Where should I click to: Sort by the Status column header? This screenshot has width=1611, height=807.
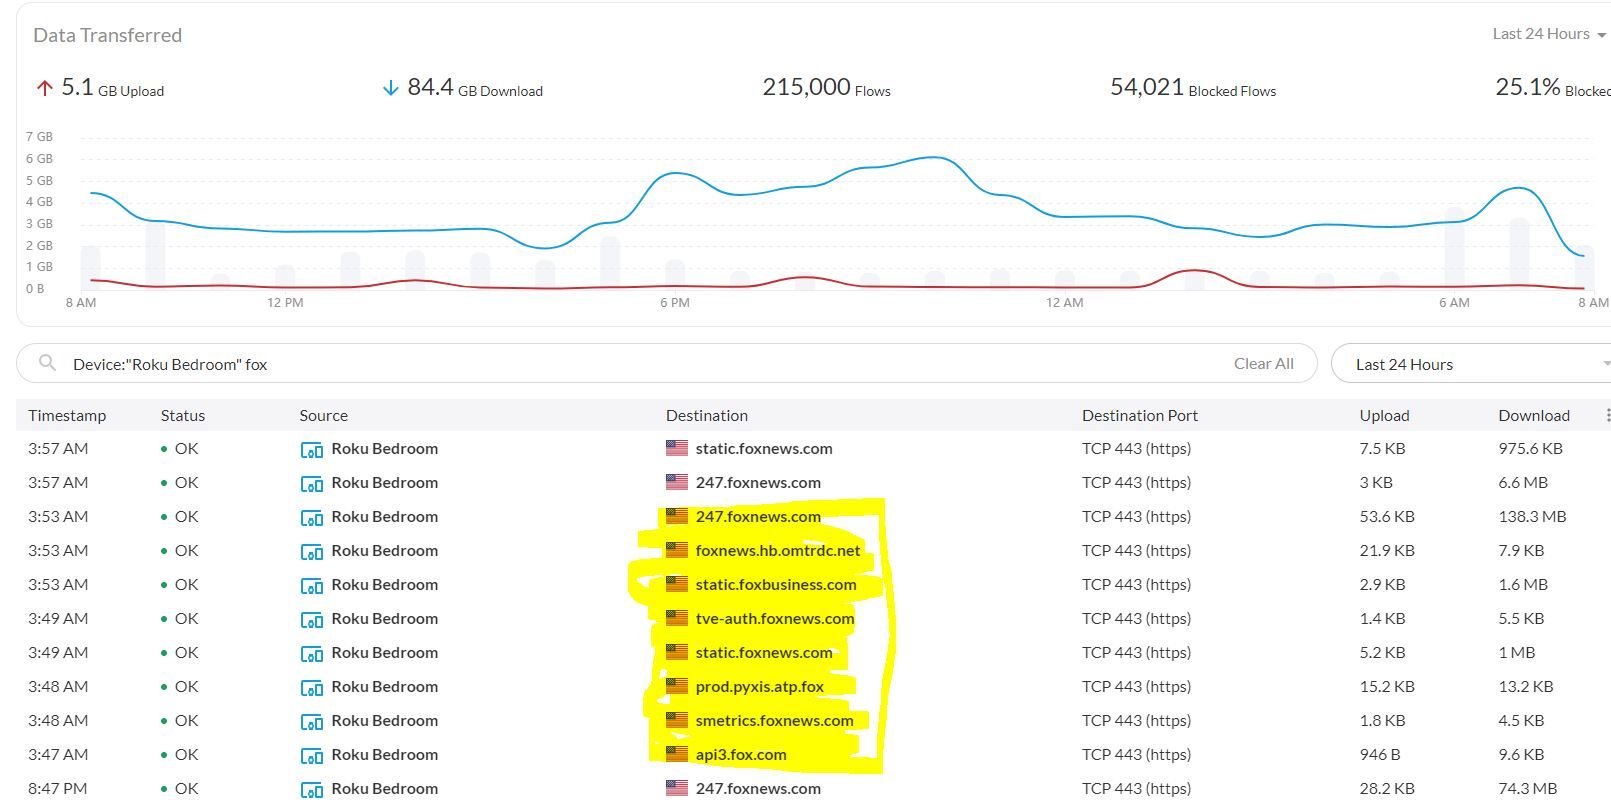pyautogui.click(x=182, y=415)
